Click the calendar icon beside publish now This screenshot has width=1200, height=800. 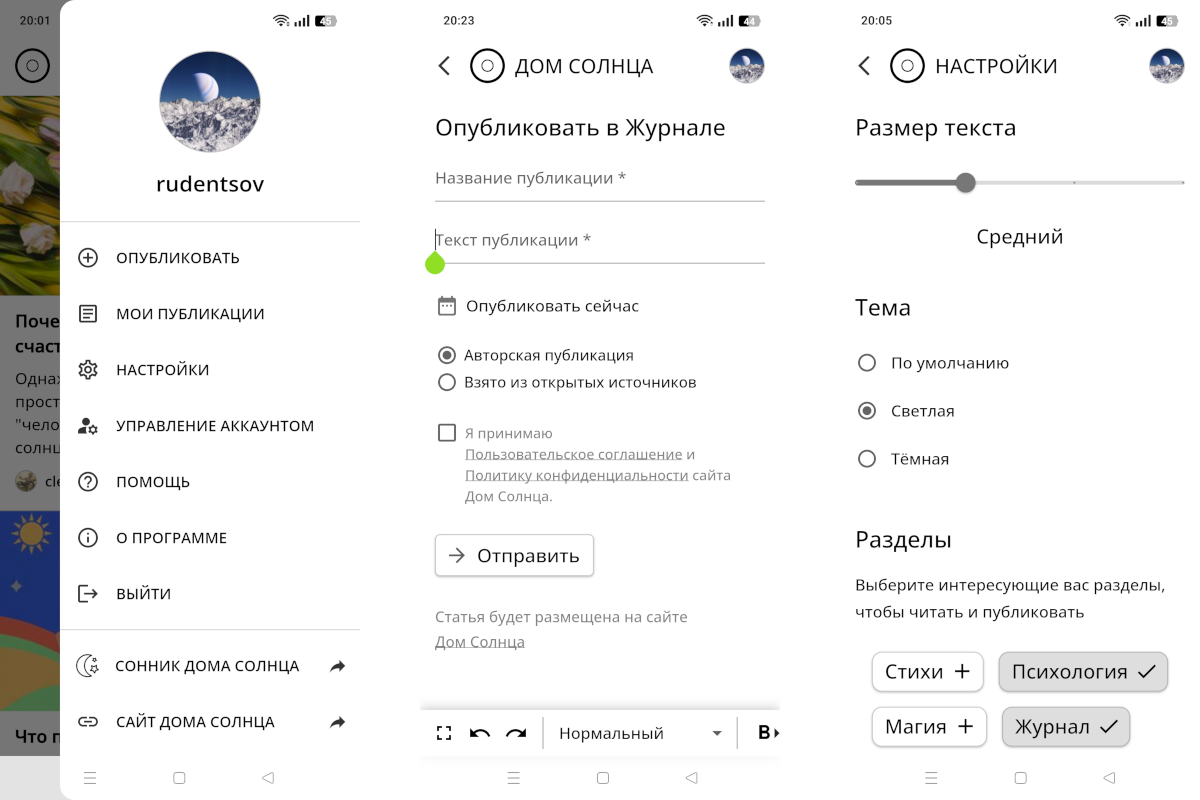[x=447, y=306]
